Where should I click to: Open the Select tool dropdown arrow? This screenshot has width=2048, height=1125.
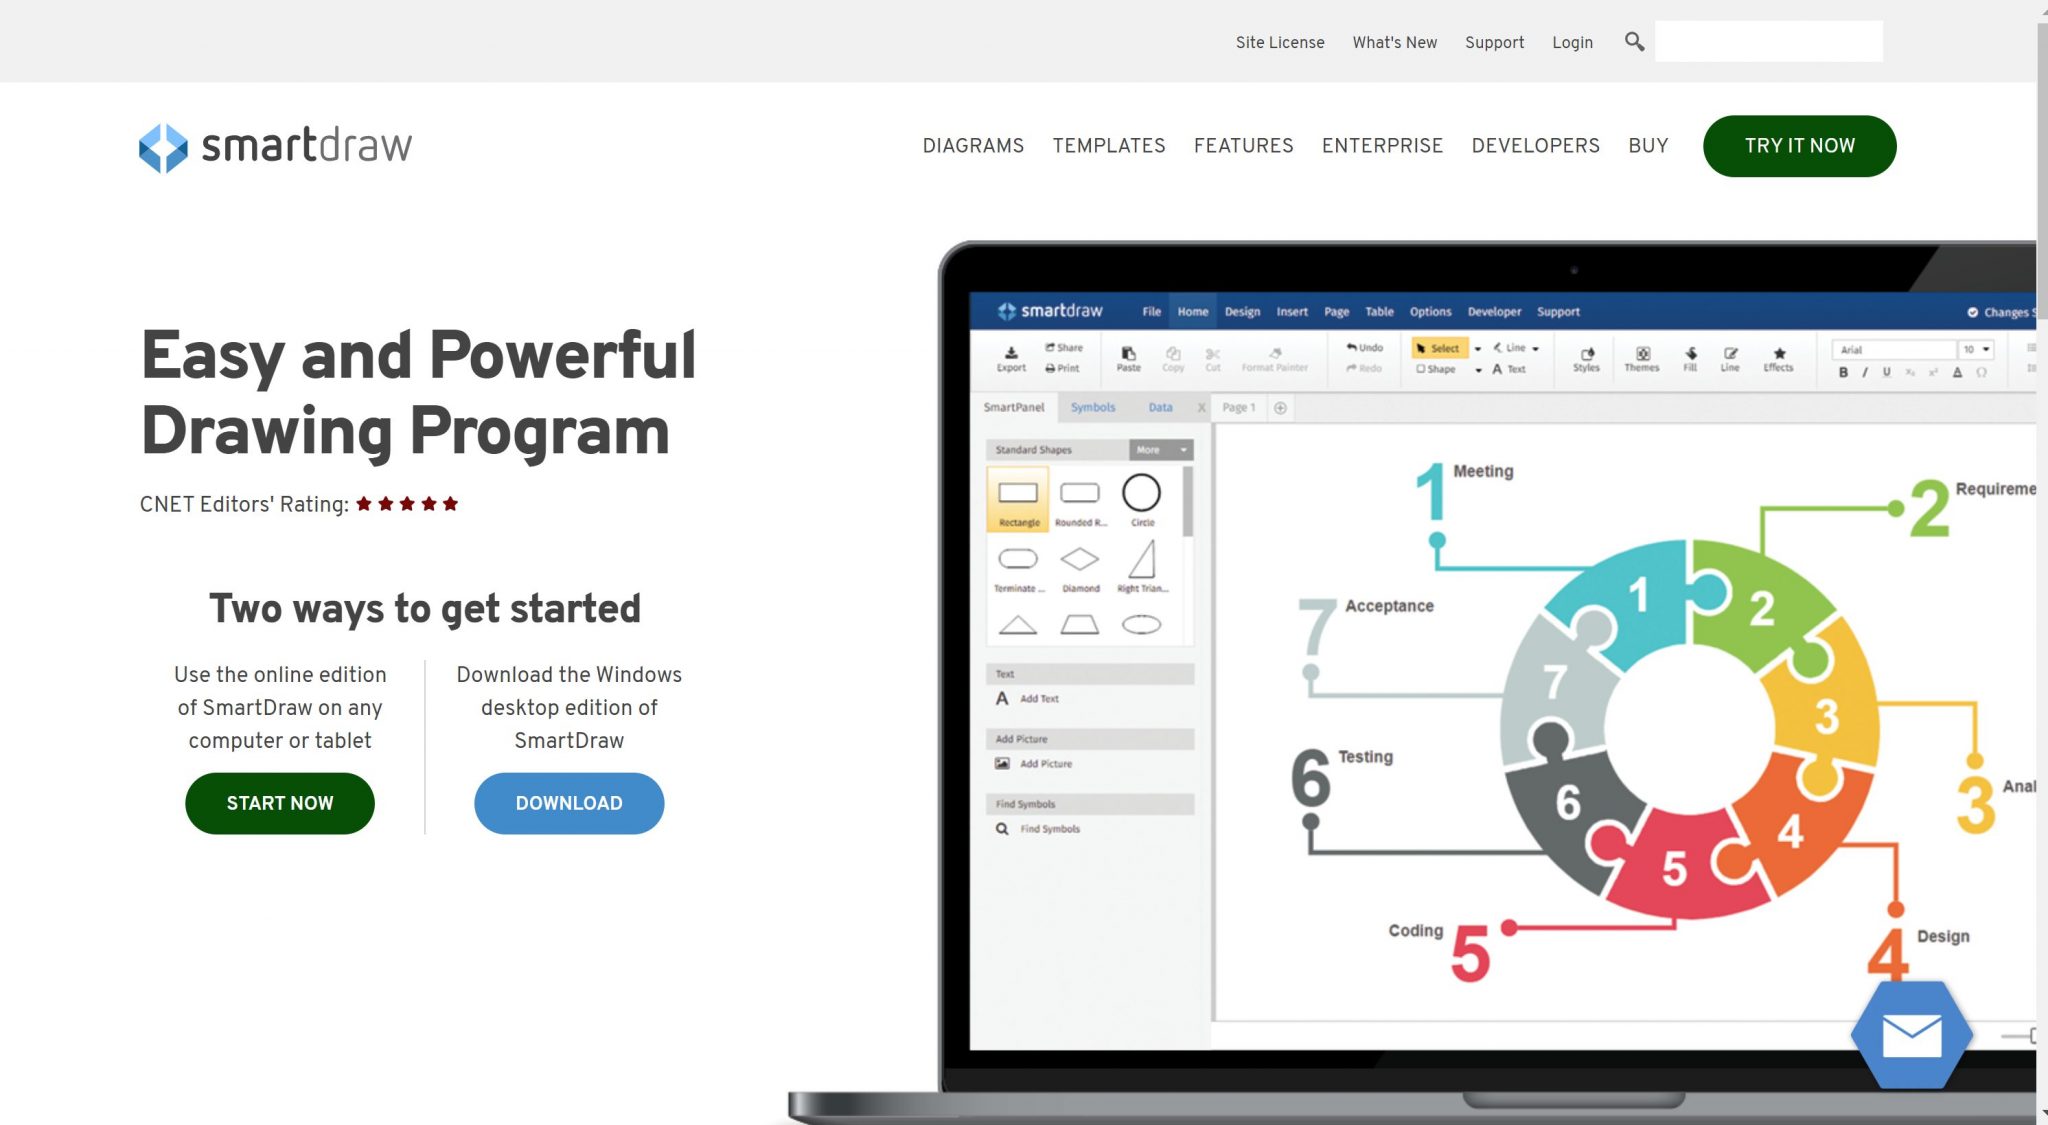[1477, 349]
